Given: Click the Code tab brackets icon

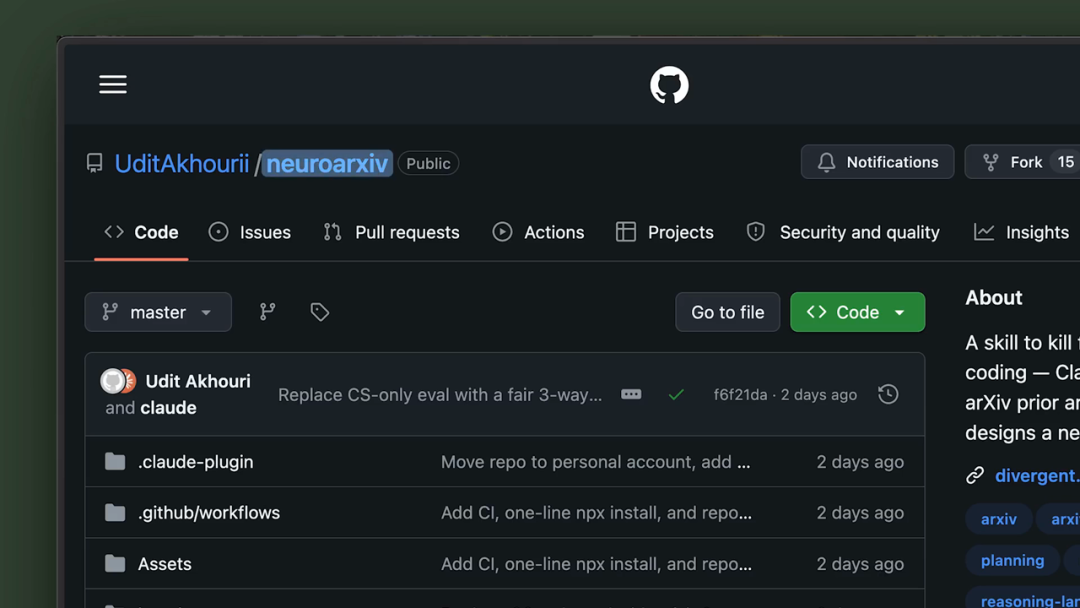Looking at the screenshot, I should tap(114, 232).
